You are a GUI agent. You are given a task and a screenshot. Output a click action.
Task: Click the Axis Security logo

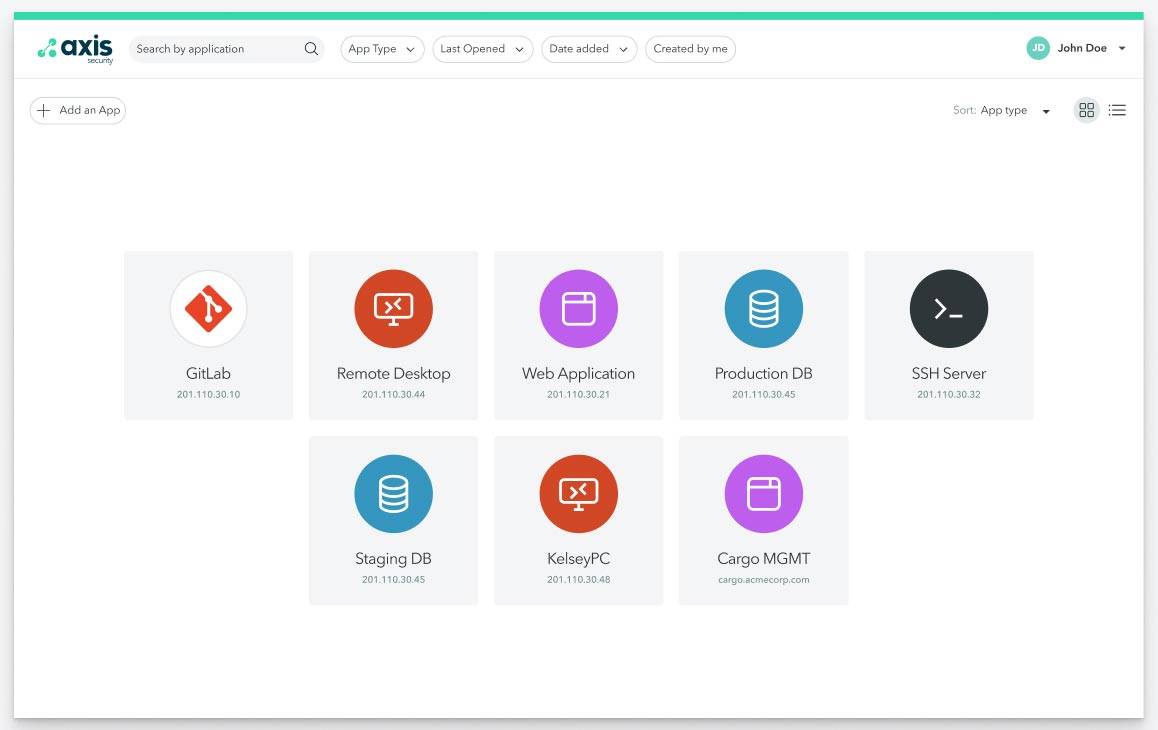(75, 50)
